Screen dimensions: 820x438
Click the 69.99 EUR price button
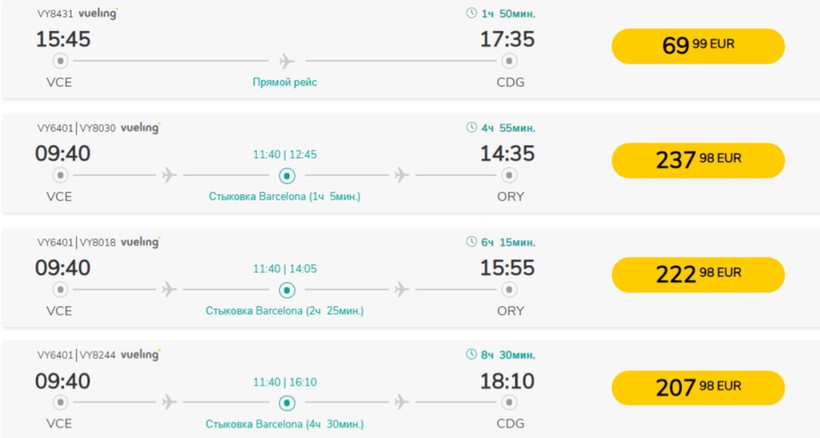click(697, 46)
